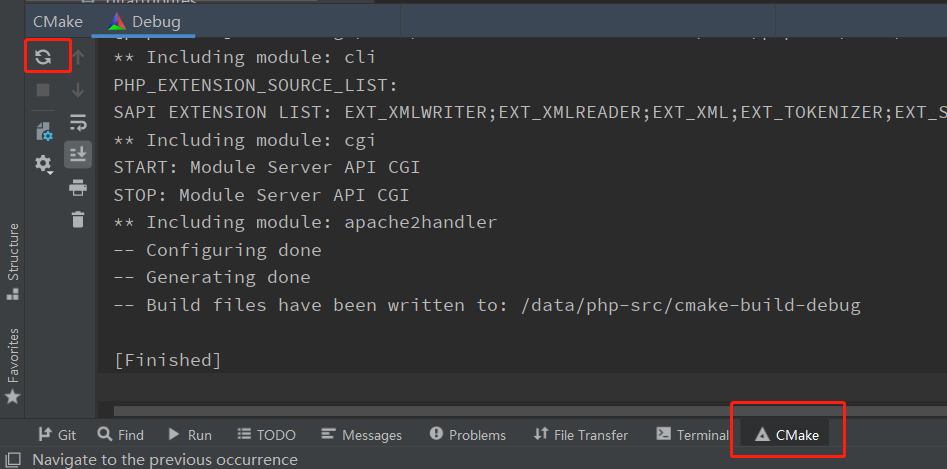947x469 pixels.
Task: Click the Stop icon in CMake toolbar
Action: coord(43,90)
